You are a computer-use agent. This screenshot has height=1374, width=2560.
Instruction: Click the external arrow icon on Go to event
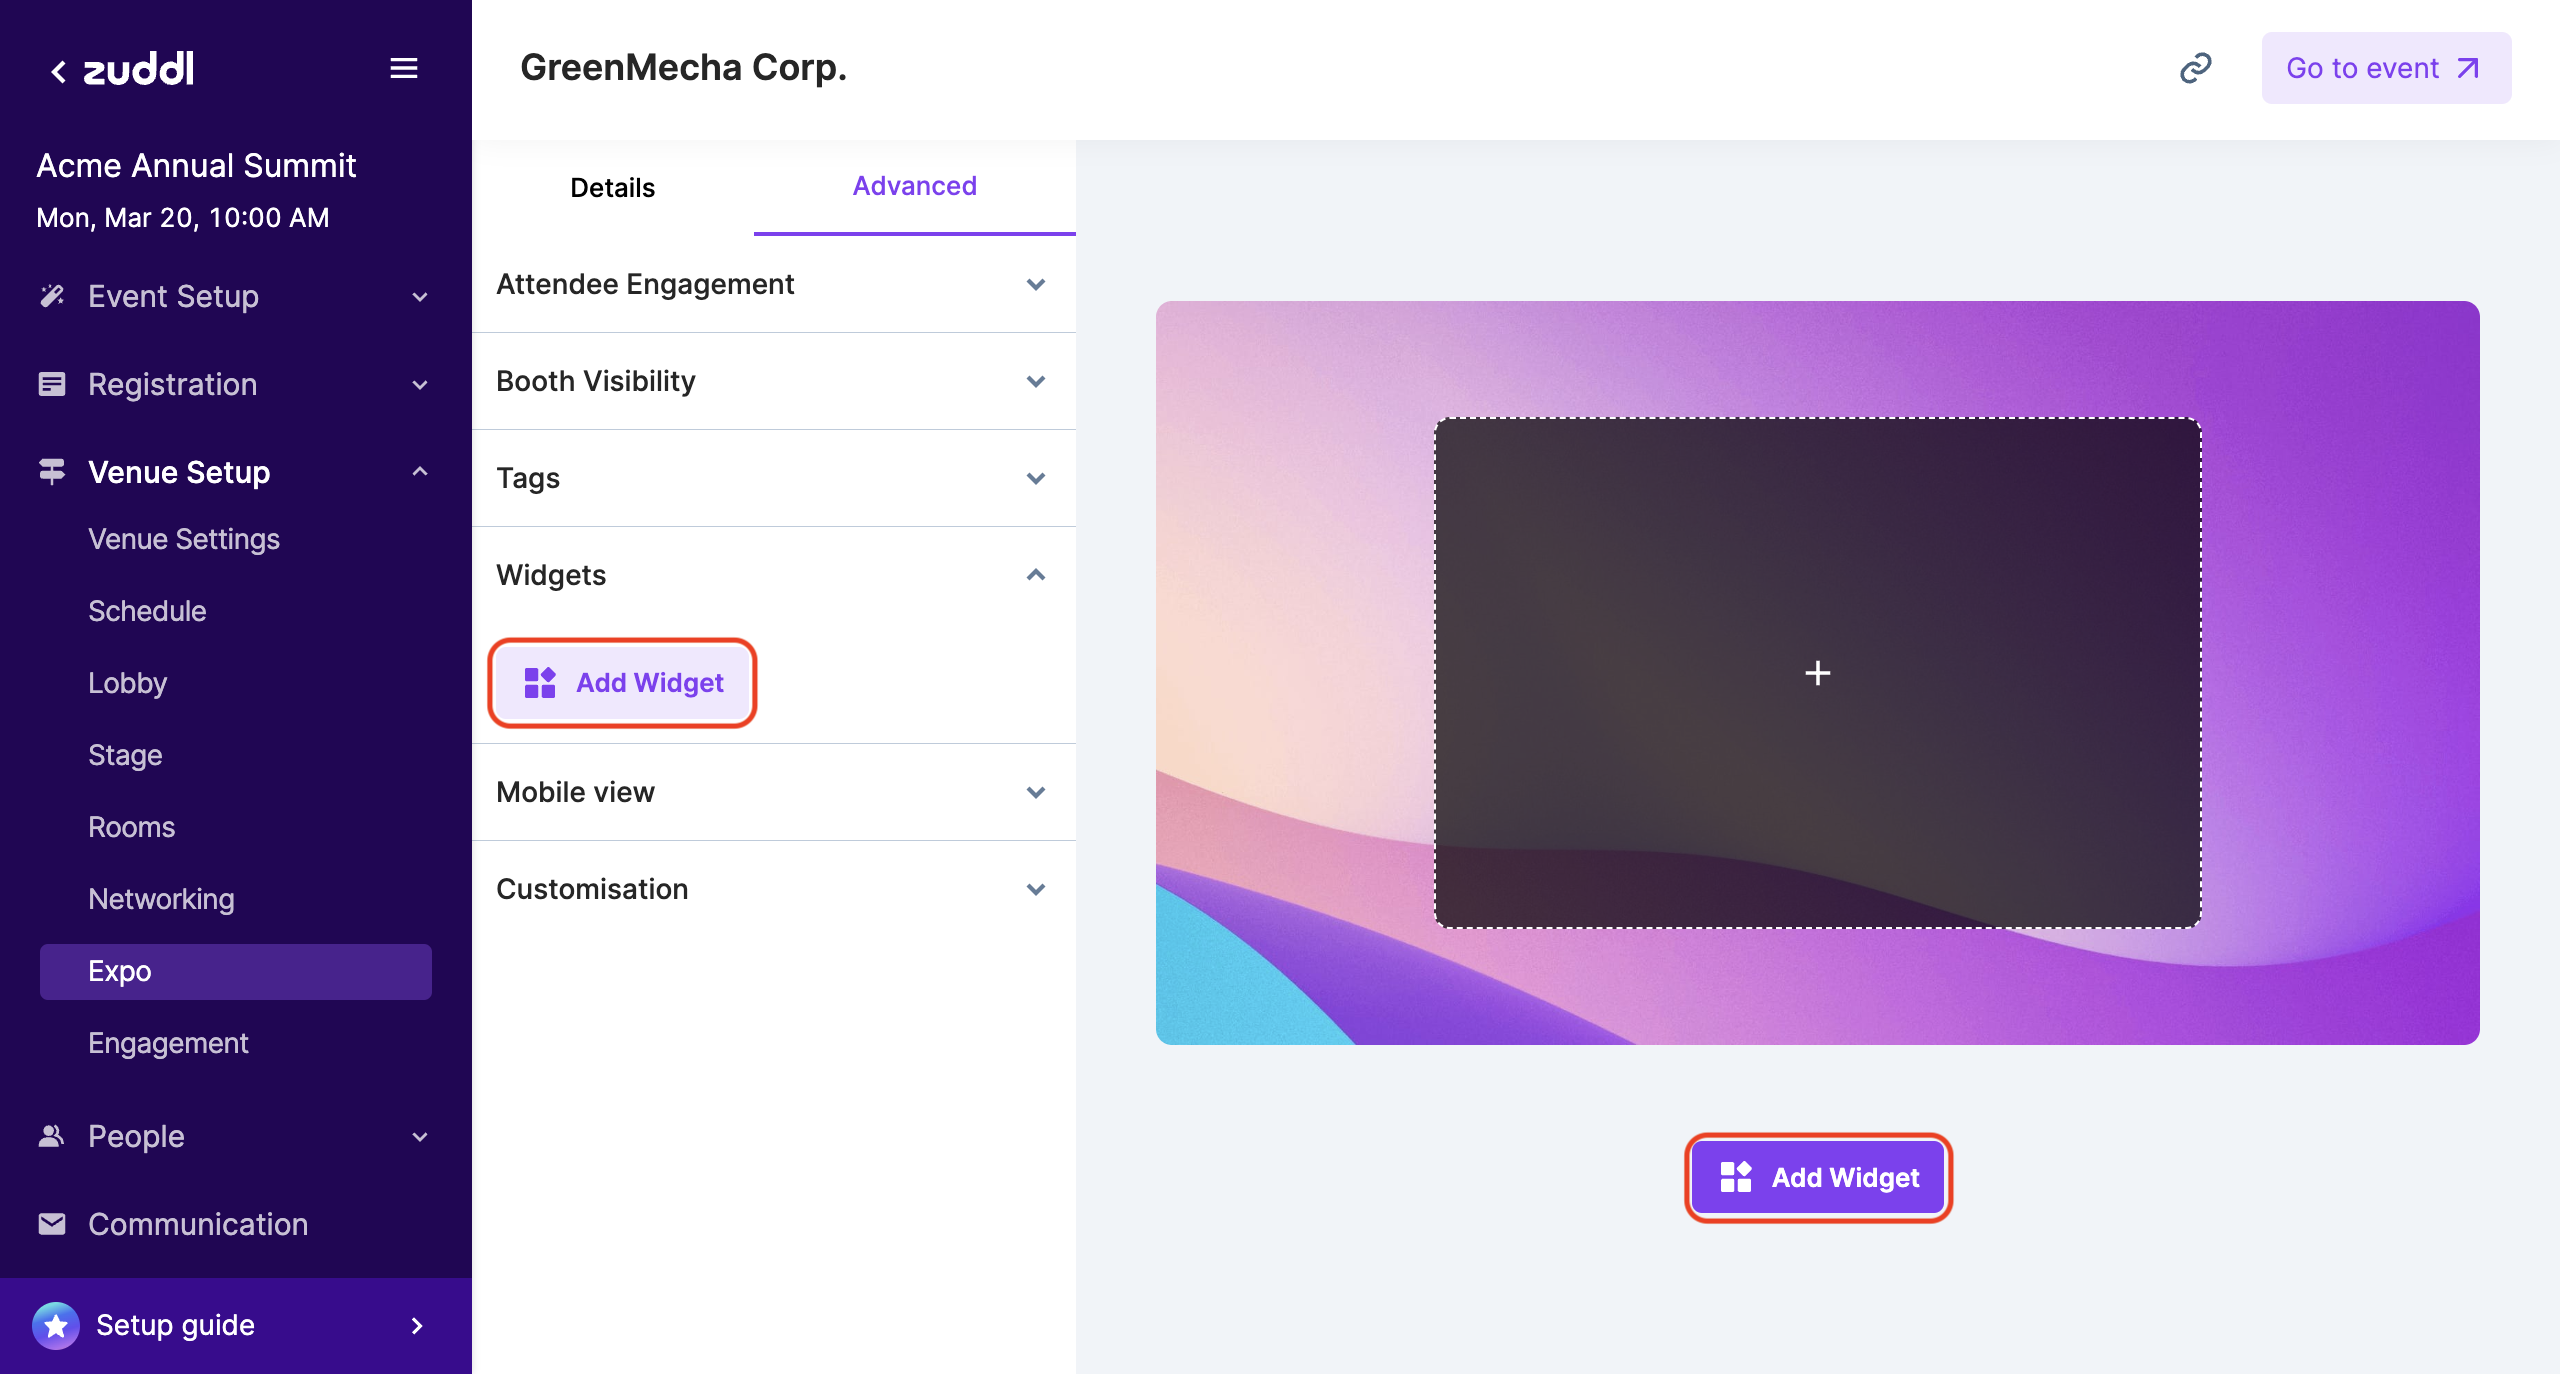[x=2468, y=68]
